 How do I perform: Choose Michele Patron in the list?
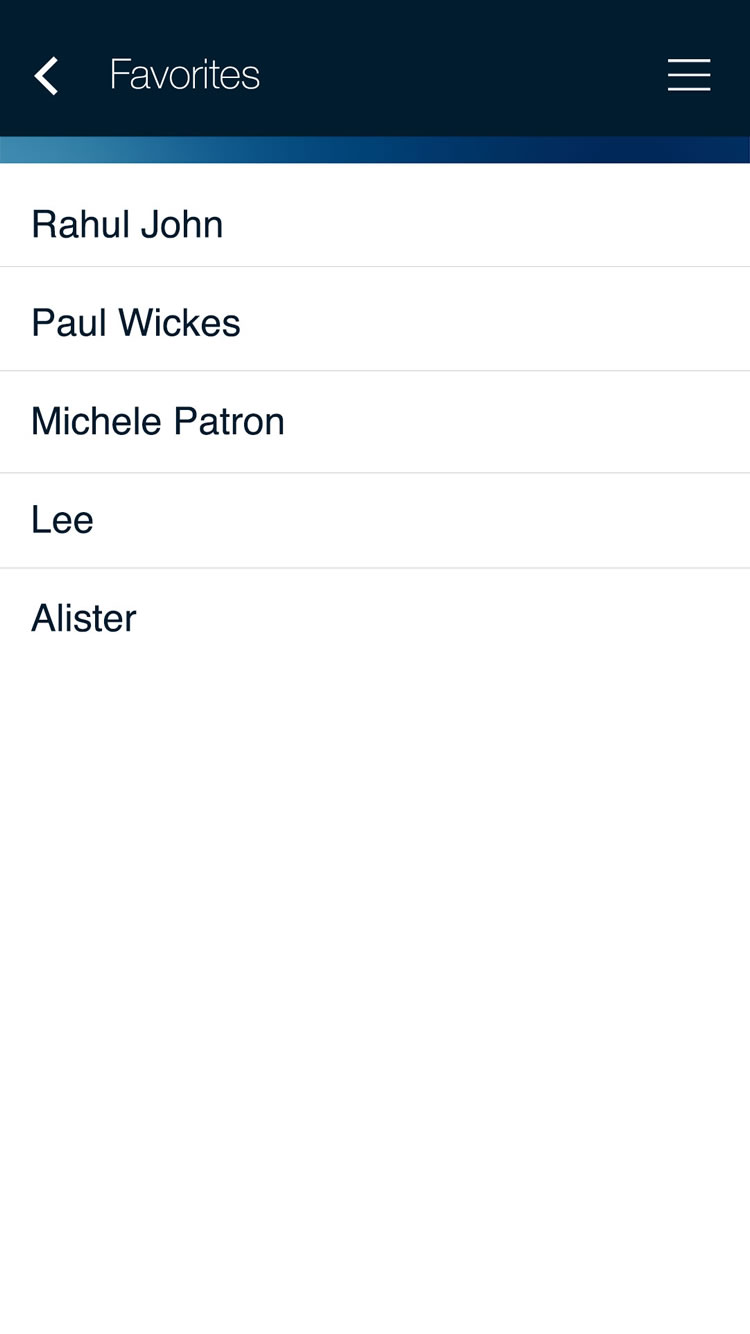(x=158, y=421)
